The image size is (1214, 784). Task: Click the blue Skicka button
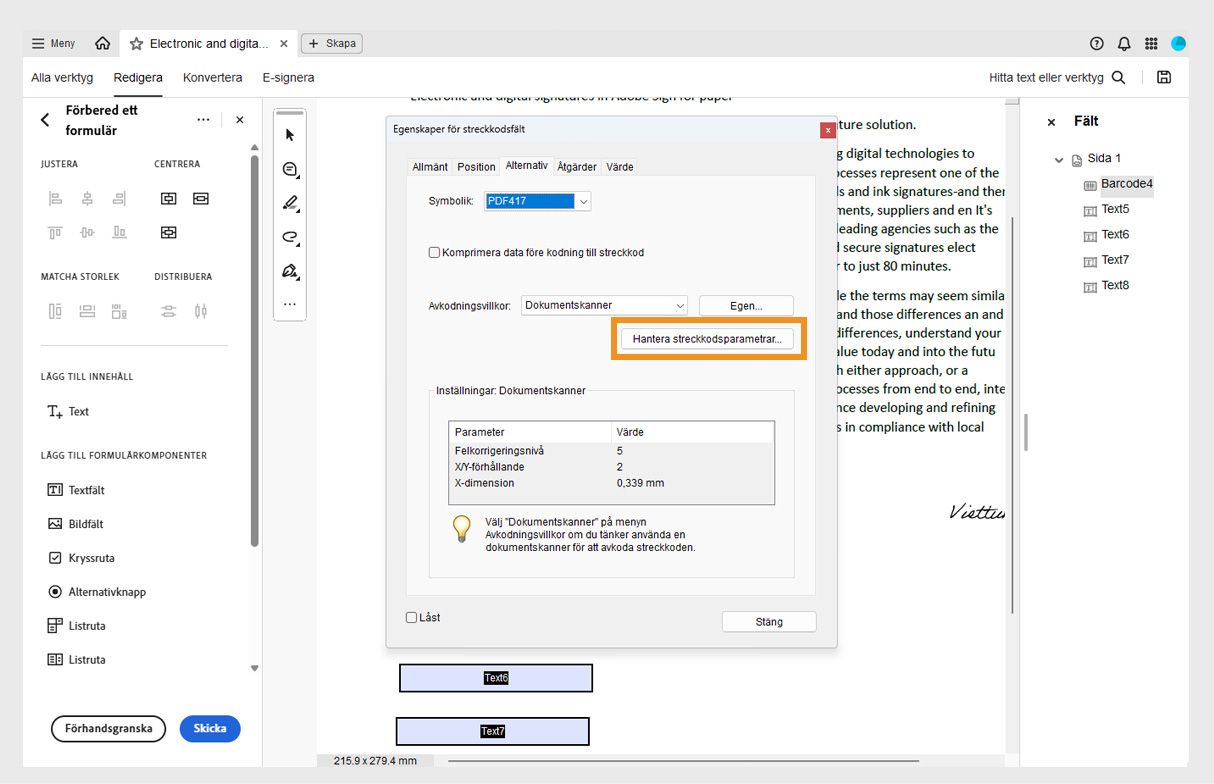tap(210, 728)
